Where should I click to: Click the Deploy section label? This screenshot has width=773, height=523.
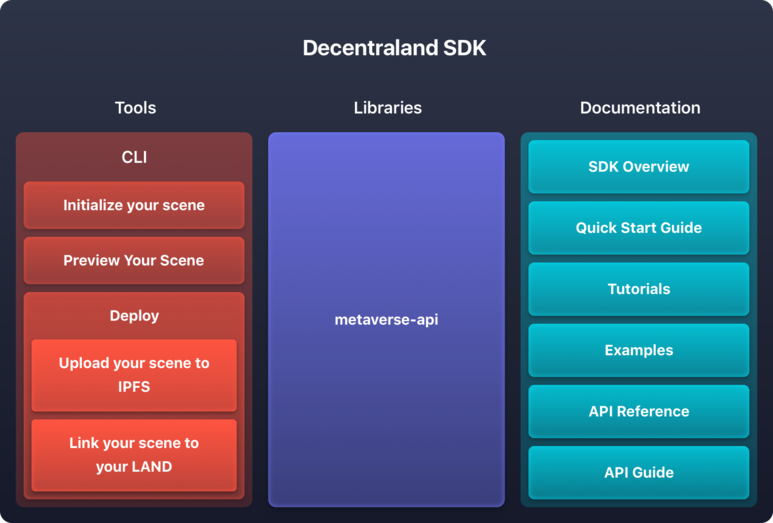(x=134, y=315)
